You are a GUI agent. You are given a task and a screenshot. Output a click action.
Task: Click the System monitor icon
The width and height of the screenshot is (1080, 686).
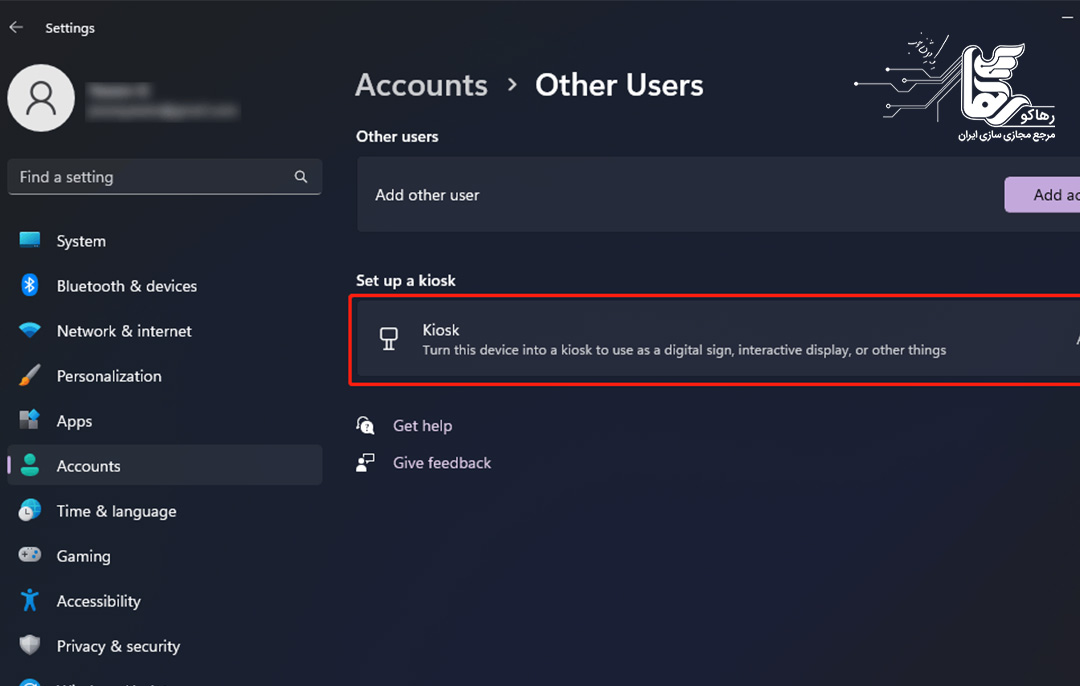pos(30,241)
